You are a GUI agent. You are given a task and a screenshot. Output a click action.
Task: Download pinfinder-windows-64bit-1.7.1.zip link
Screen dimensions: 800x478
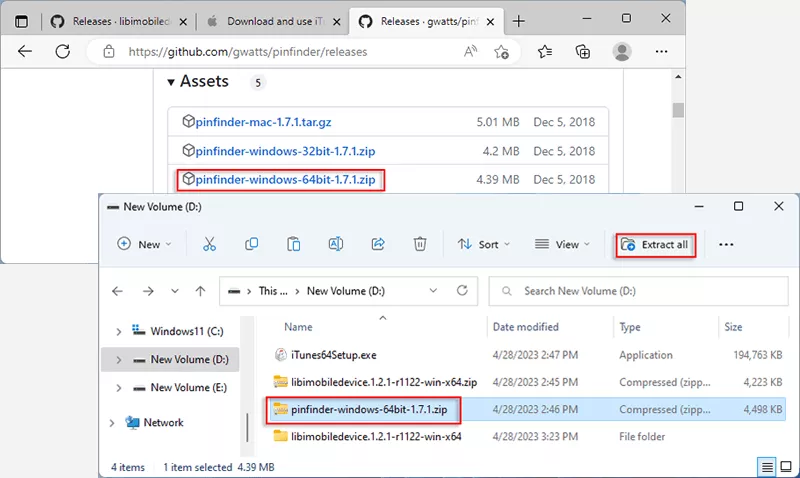click(285, 180)
